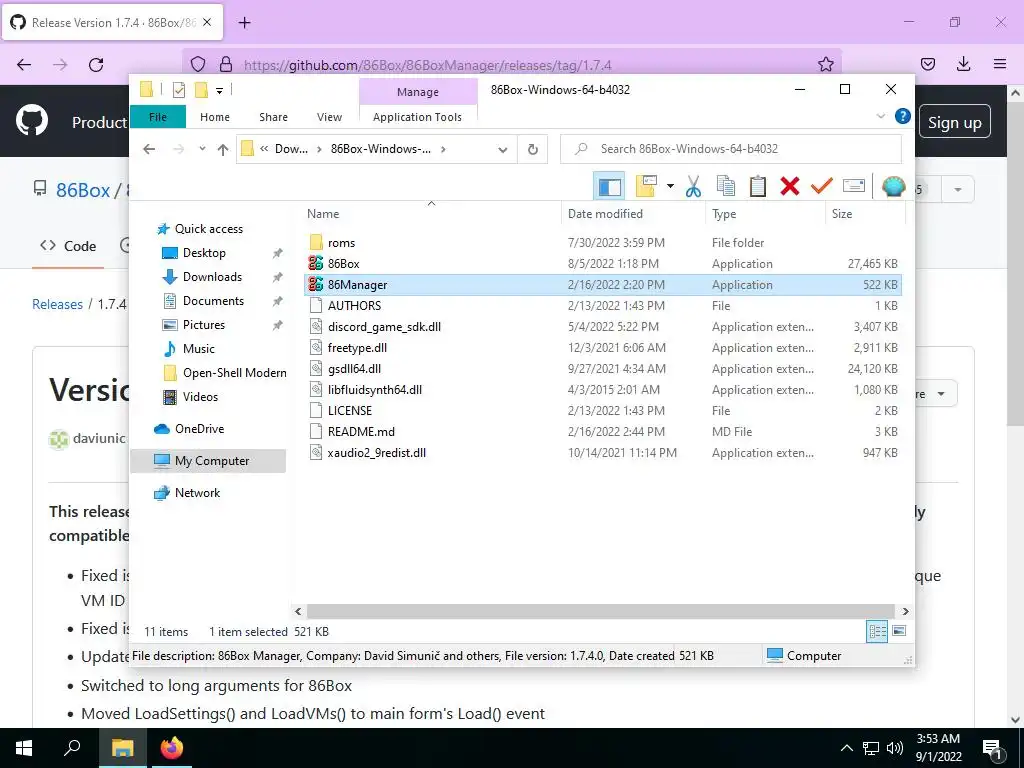The height and width of the screenshot is (768, 1024).
Task: Sort by the Type column header
Action: (x=765, y=214)
